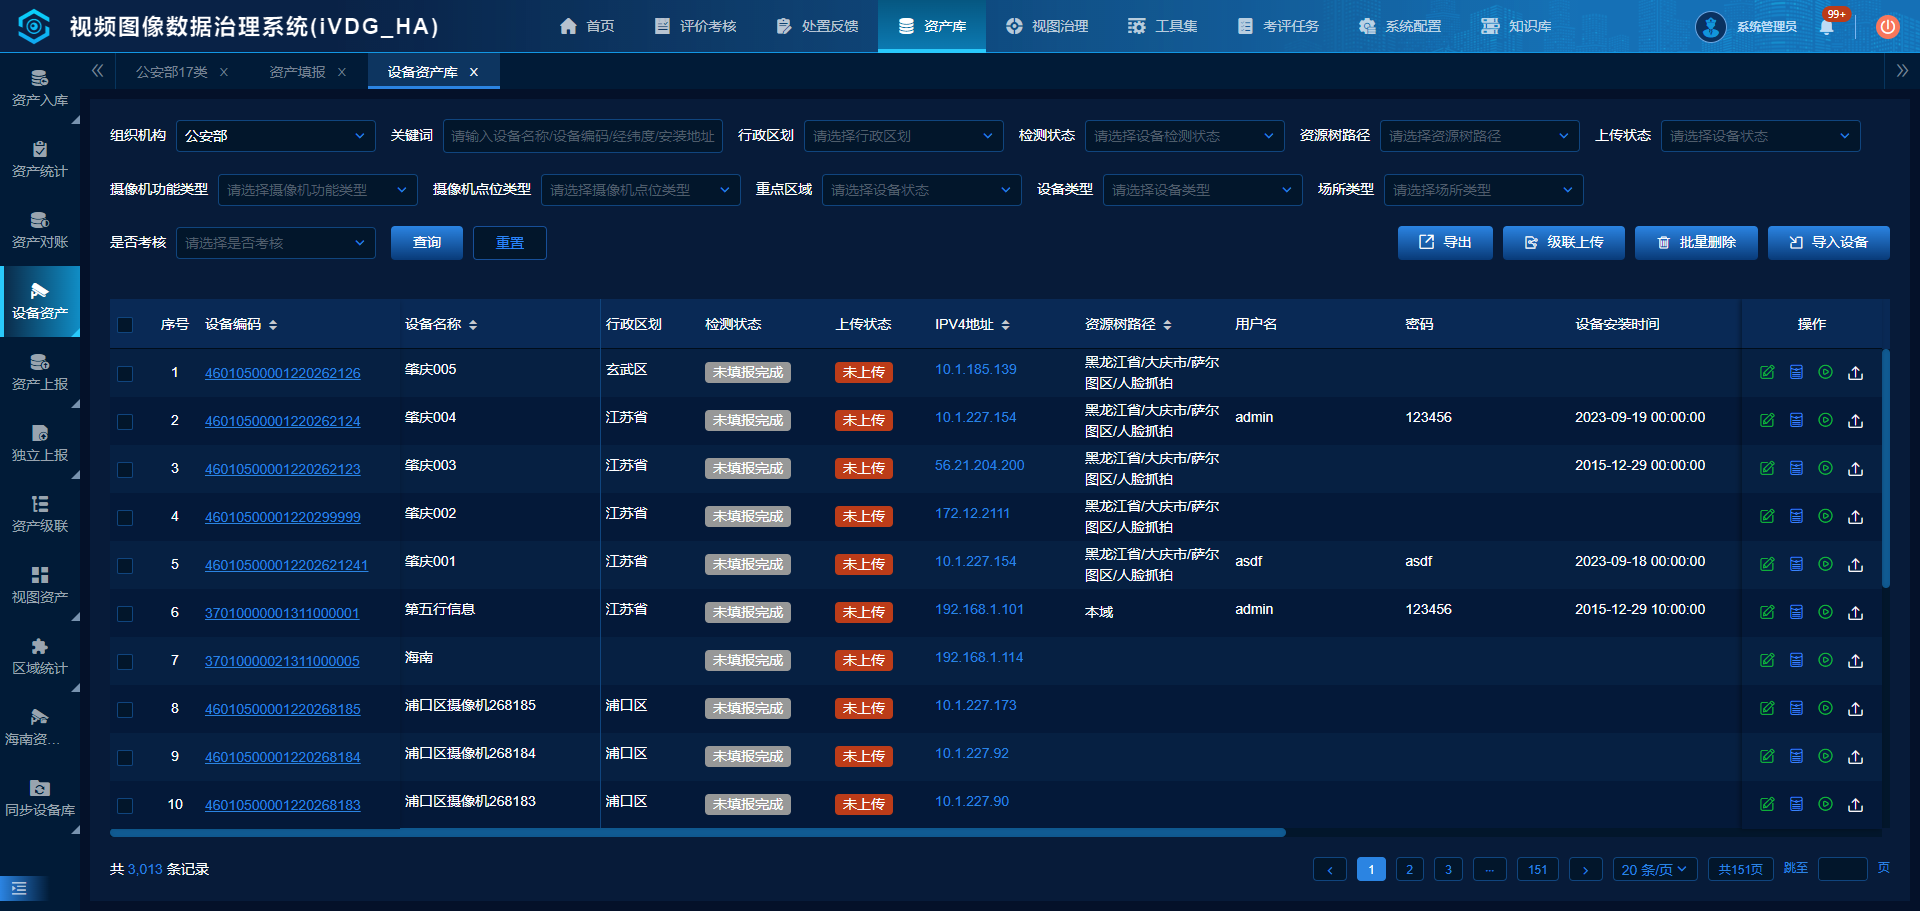
Task: Open the 上传状态 dropdown
Action: (x=1761, y=136)
